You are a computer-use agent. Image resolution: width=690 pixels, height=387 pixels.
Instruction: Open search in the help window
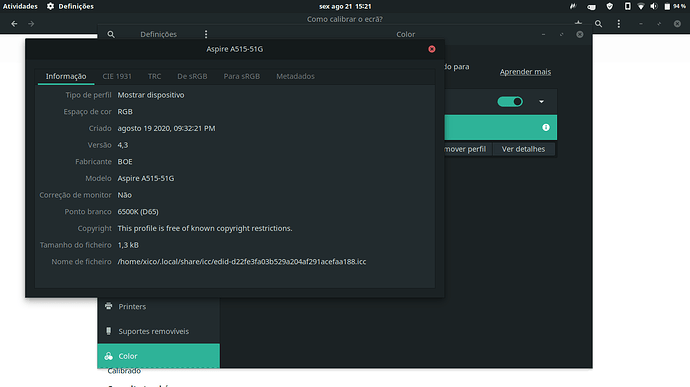pos(598,24)
